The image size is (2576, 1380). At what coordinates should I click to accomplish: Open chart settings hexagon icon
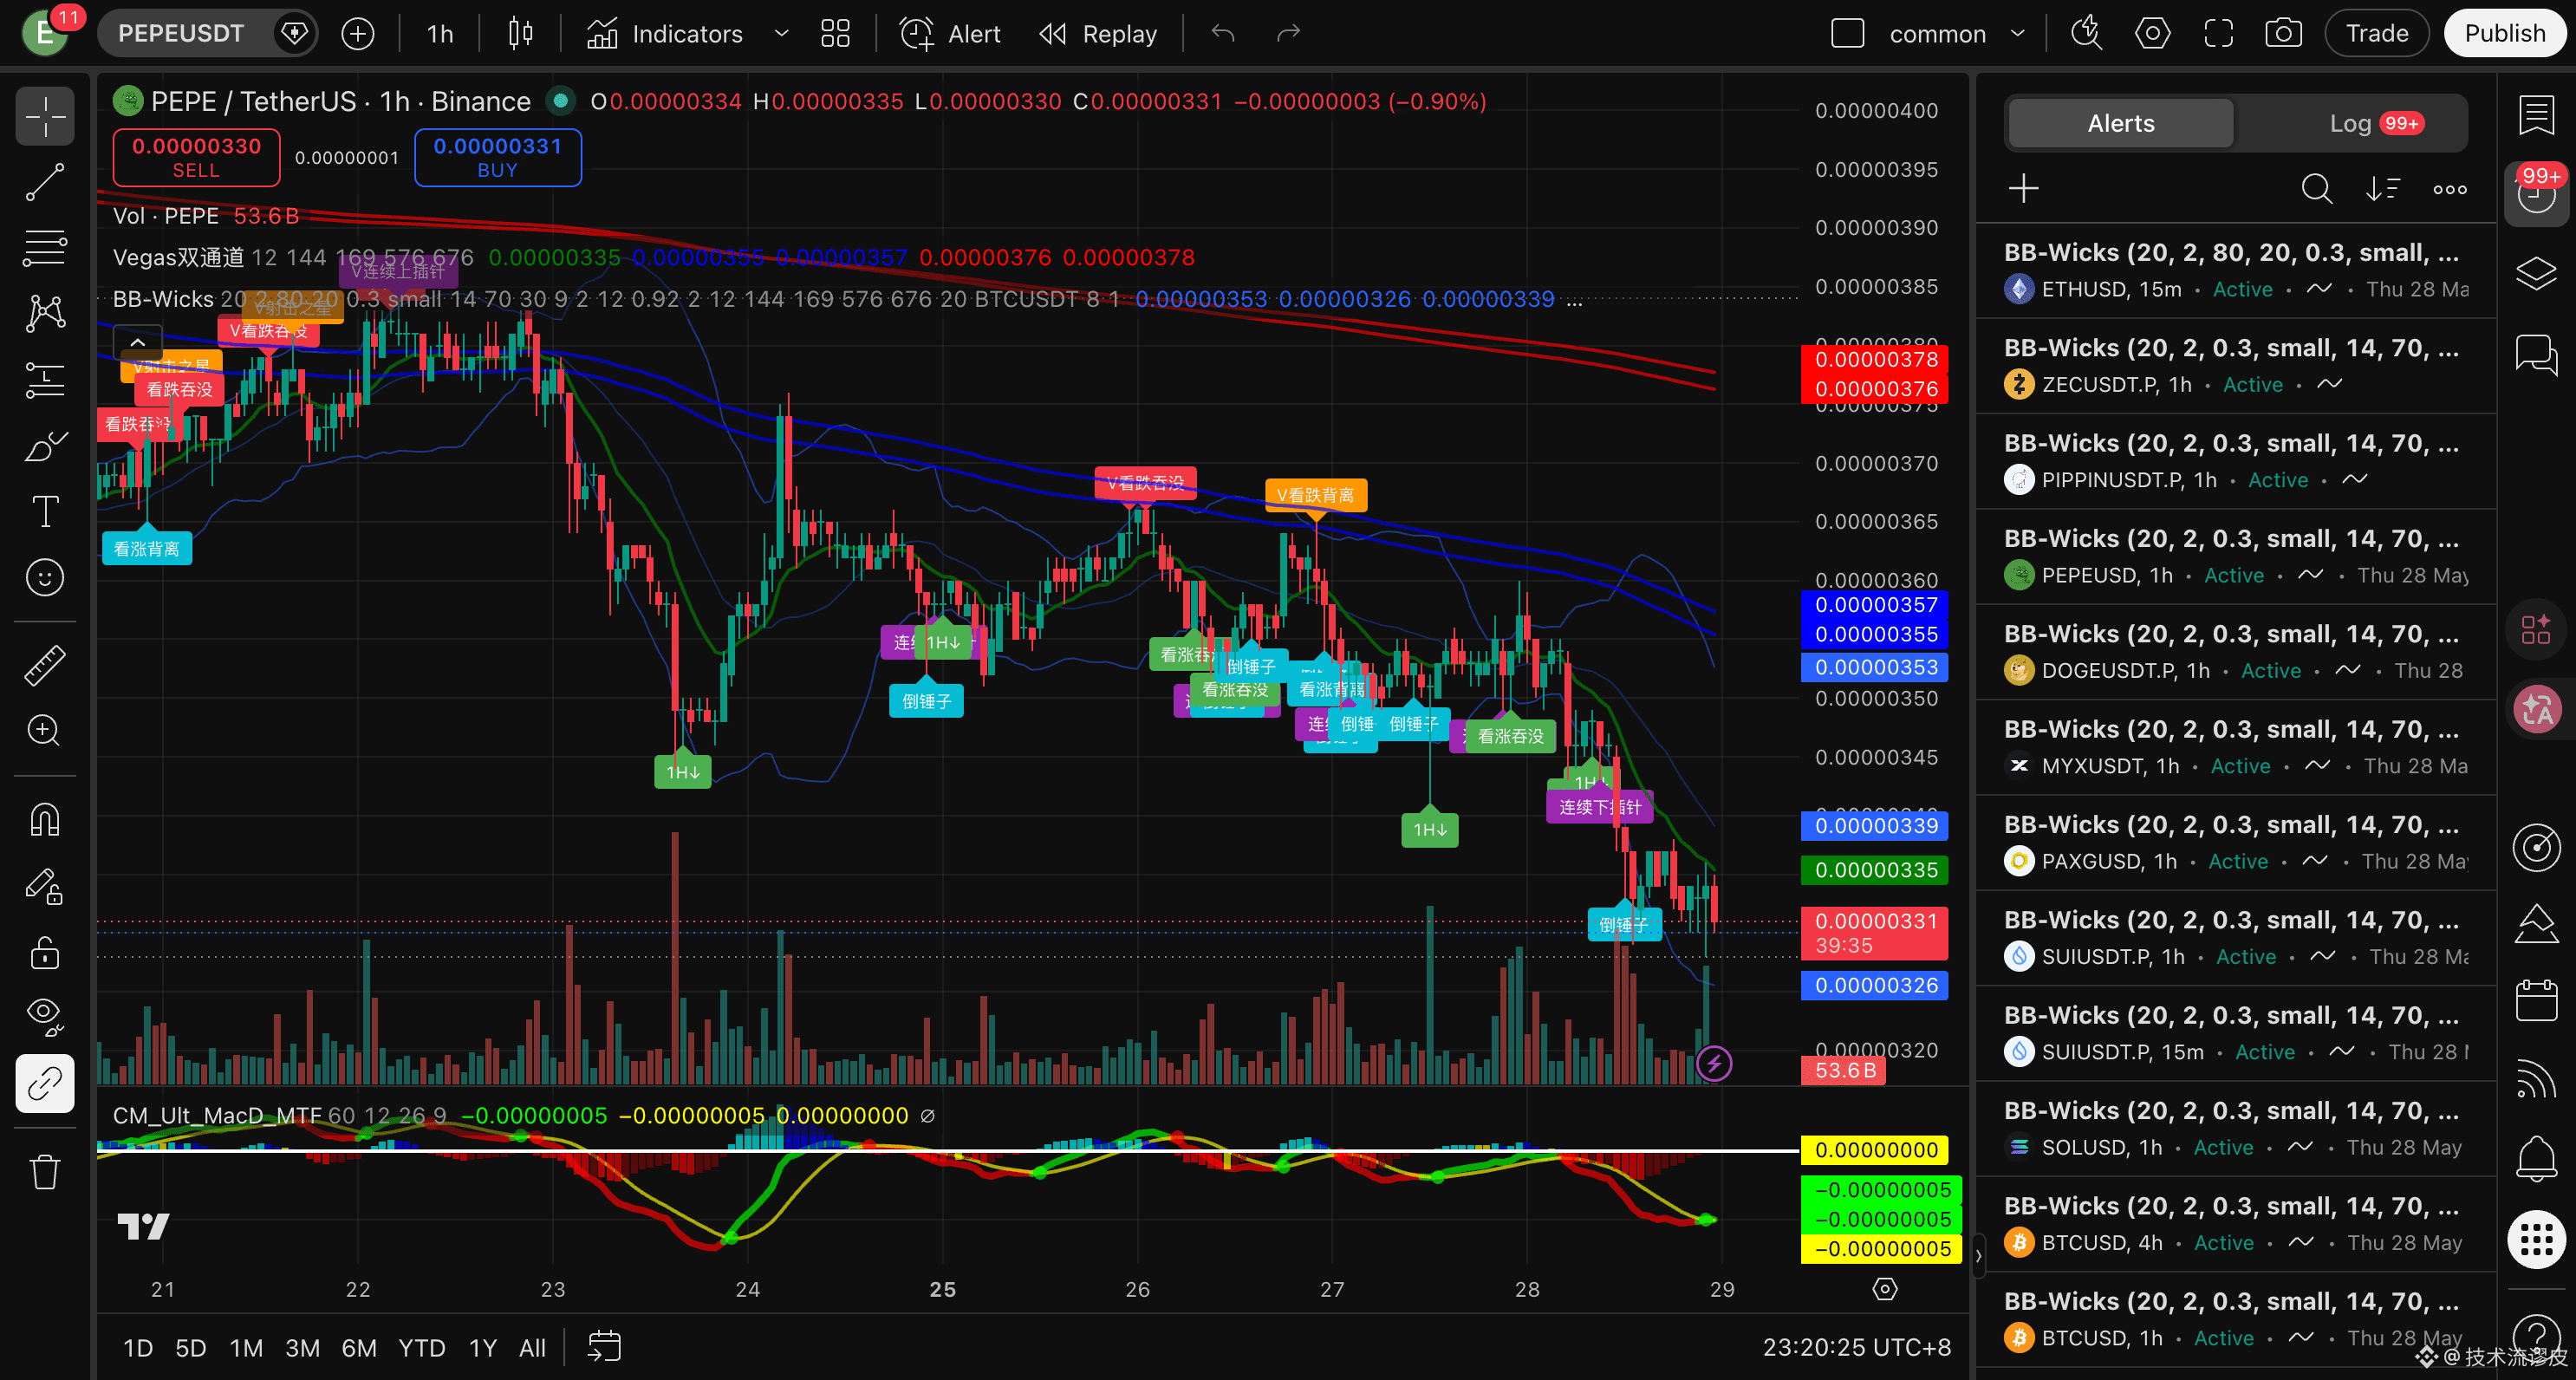point(2152,34)
